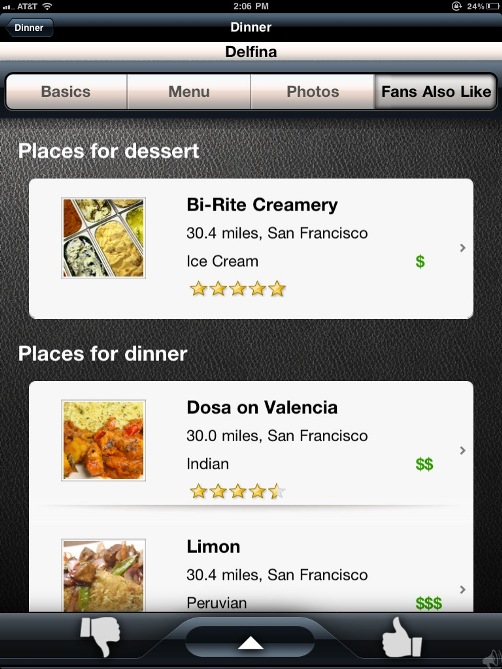
Task: Tap the Dosa on Valencia food thumbnail
Action: point(103,440)
